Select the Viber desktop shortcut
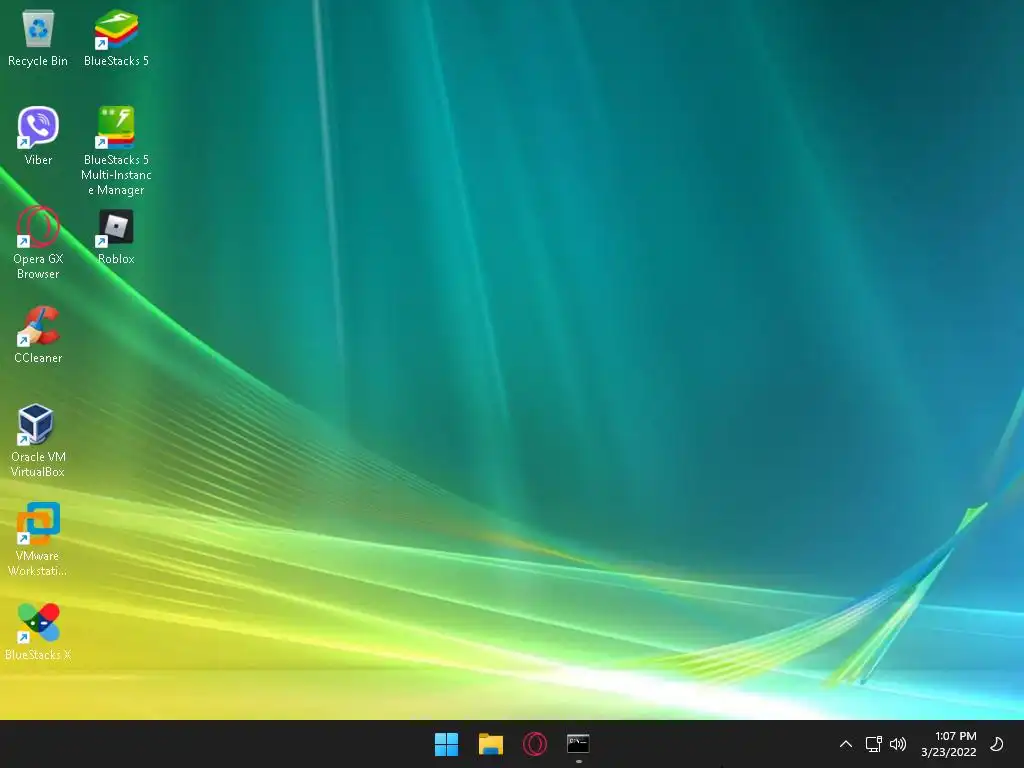Image resolution: width=1024 pixels, height=768 pixels. (38, 136)
